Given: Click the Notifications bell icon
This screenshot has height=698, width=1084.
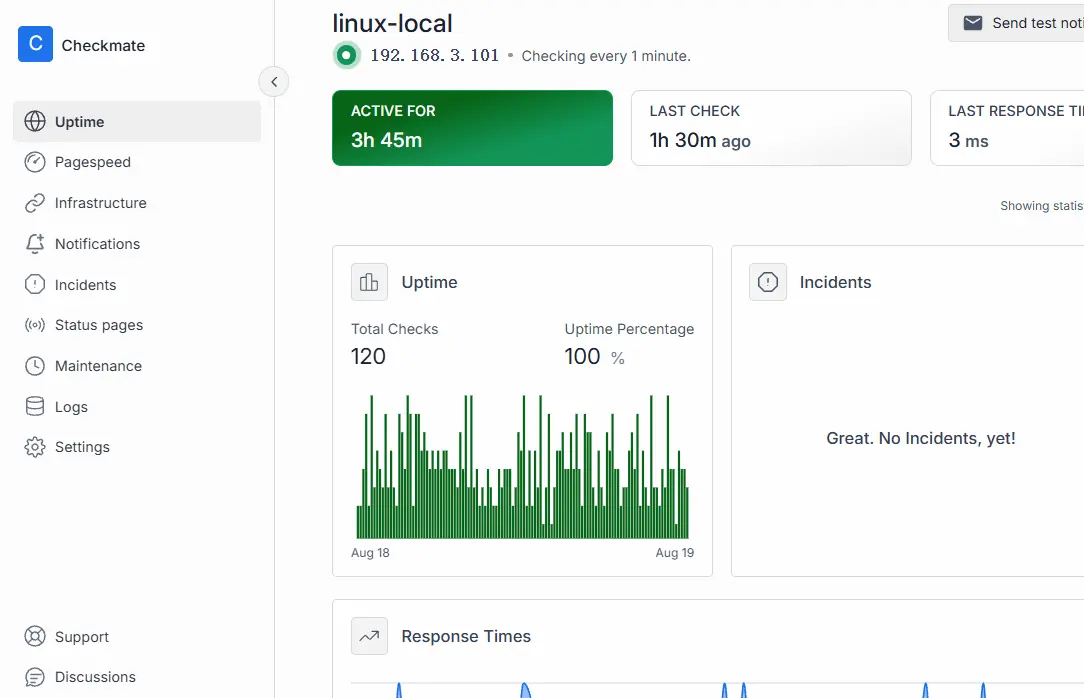Looking at the screenshot, I should [35, 244].
